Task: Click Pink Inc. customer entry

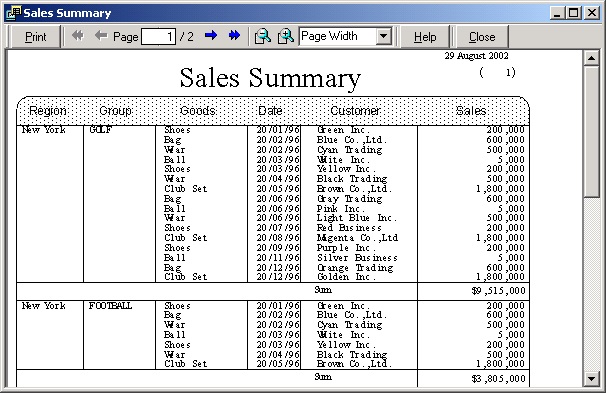Action: (340, 209)
